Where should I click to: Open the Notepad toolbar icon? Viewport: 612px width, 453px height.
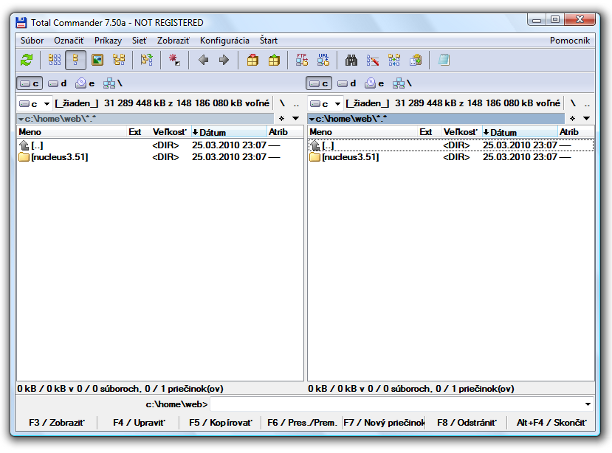[444, 60]
